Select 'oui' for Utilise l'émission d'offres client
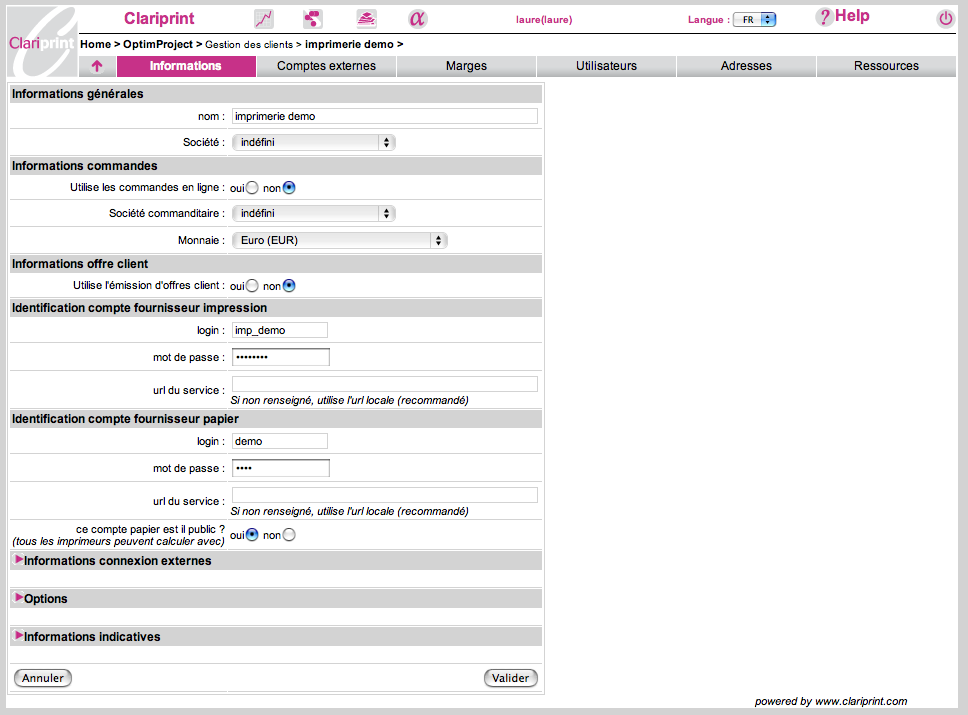This screenshot has width=968, height=715. 252,286
